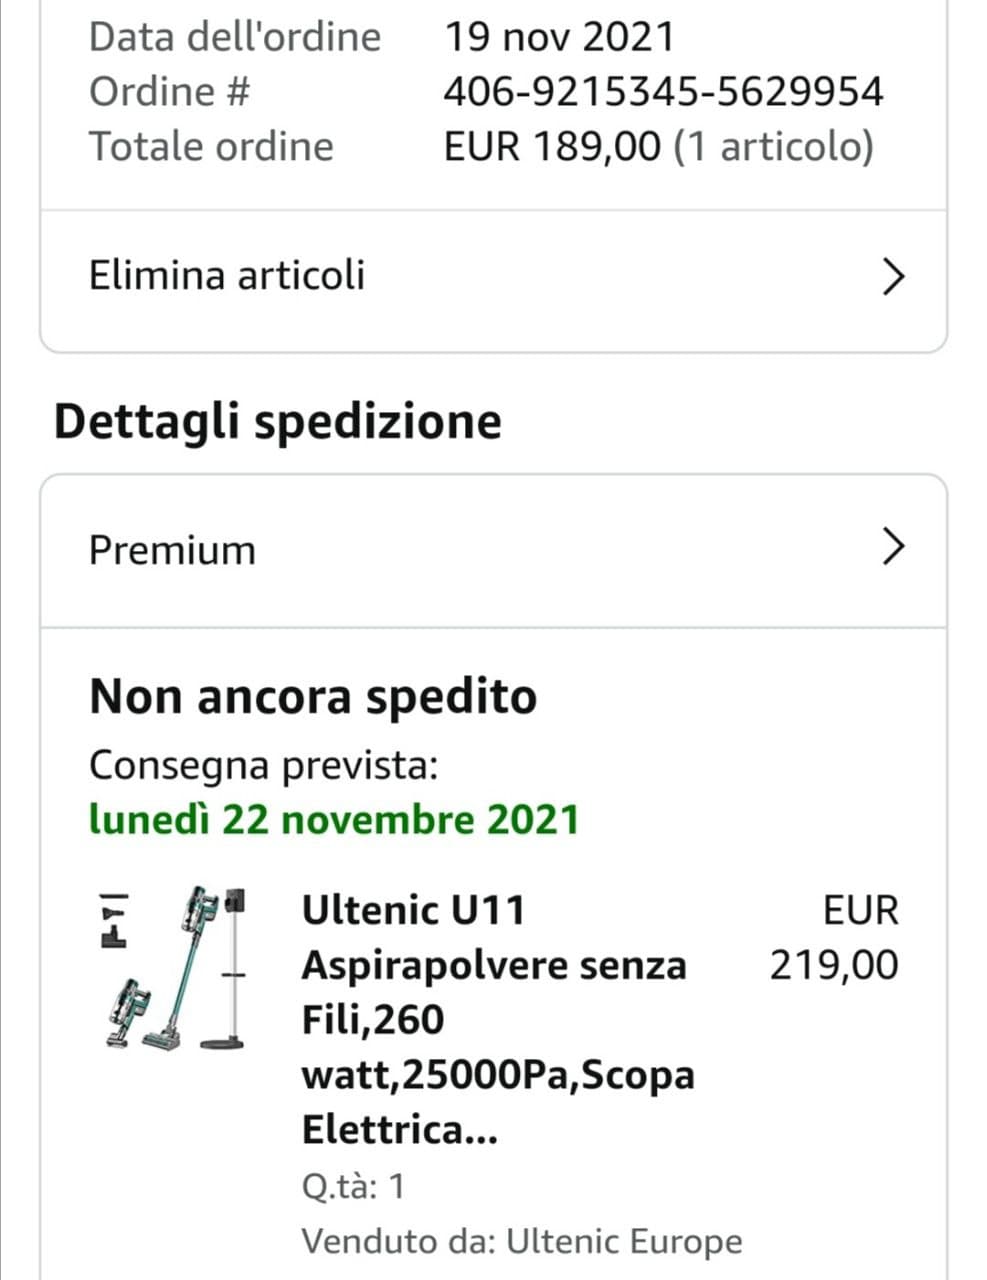987x1280 pixels.
Task: Visit the Ultenic Europe seller link
Action: tap(624, 1241)
